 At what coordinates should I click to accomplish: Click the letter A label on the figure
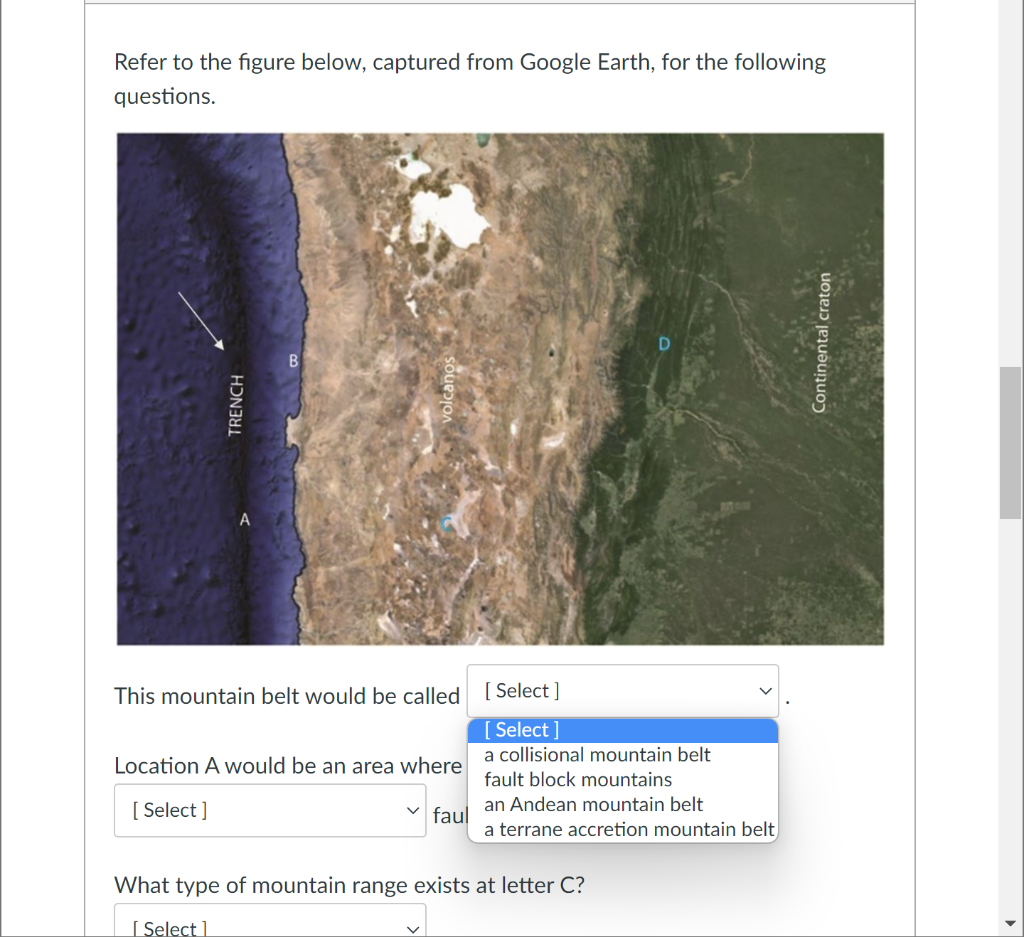(x=244, y=519)
